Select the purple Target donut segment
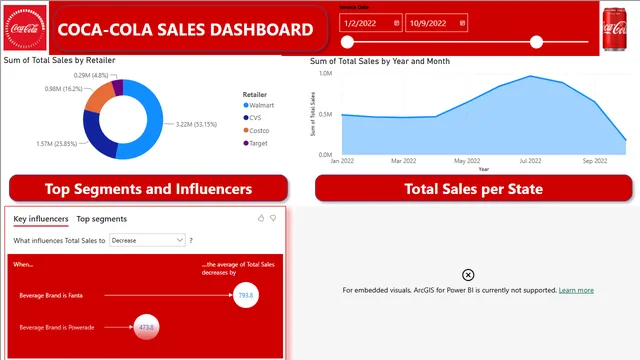Screen dimensions: 640x360 tap(118, 87)
